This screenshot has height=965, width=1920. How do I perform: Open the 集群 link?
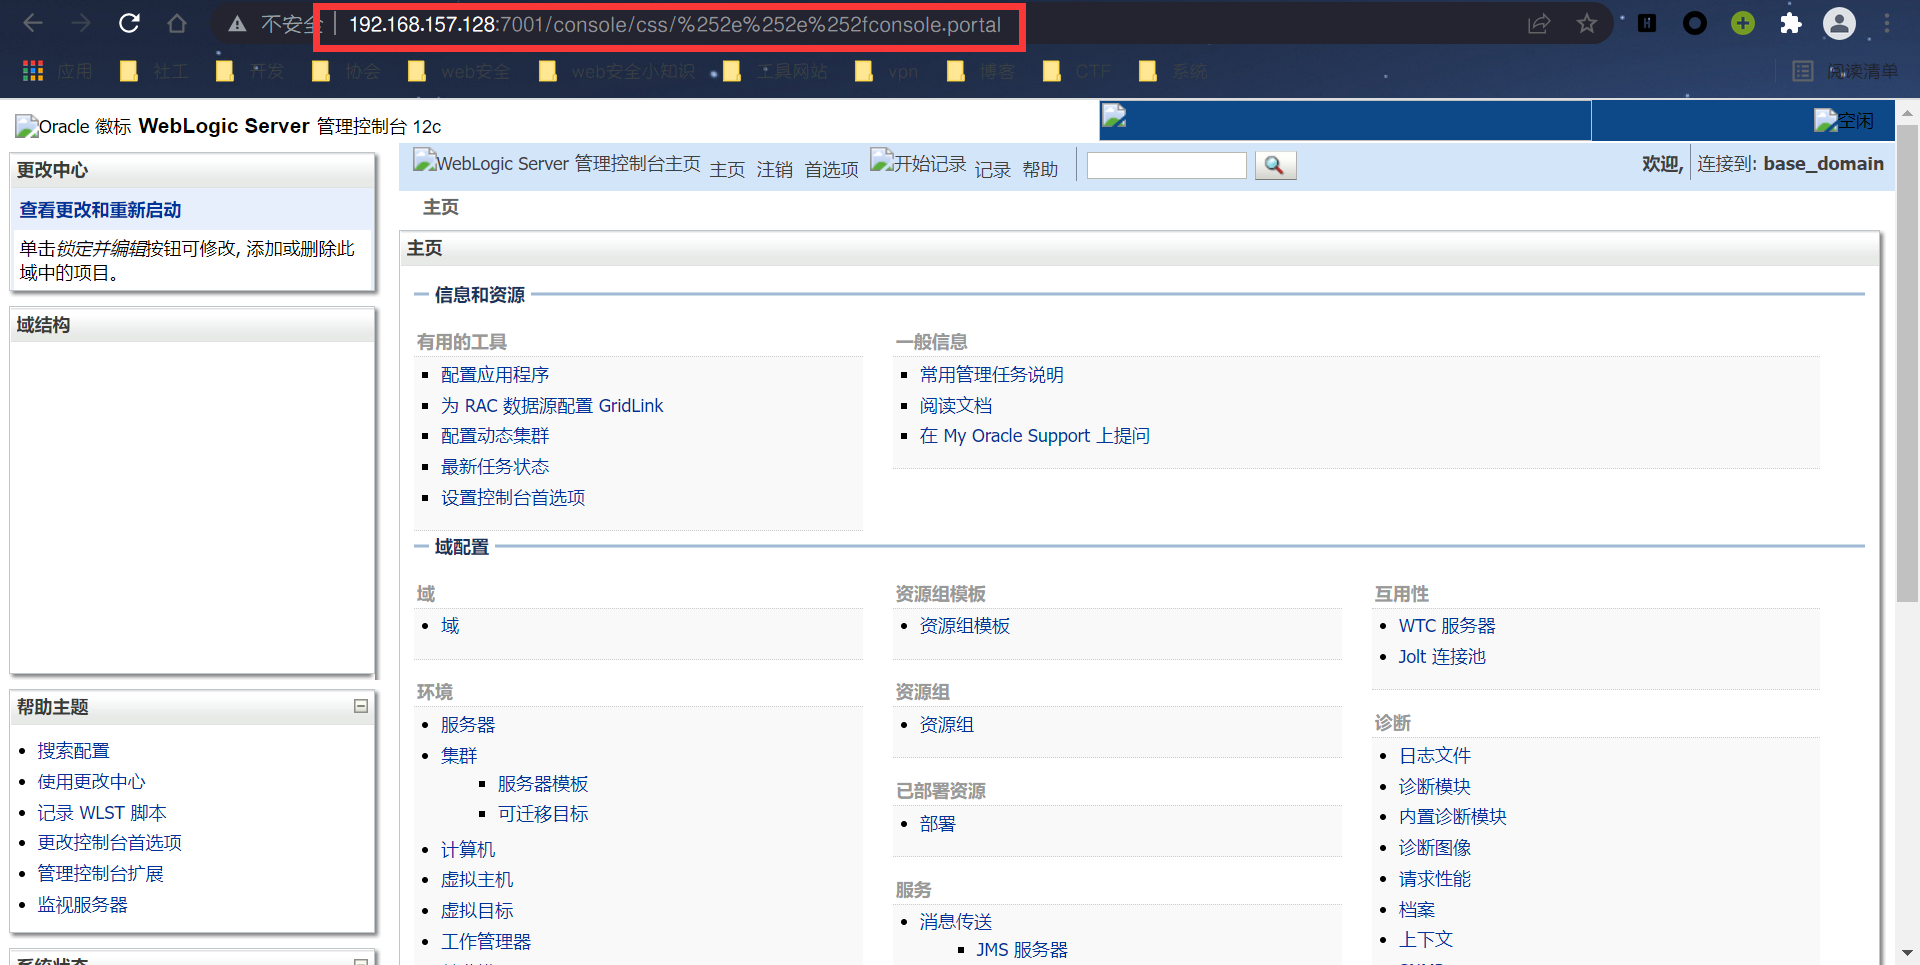[x=459, y=756]
